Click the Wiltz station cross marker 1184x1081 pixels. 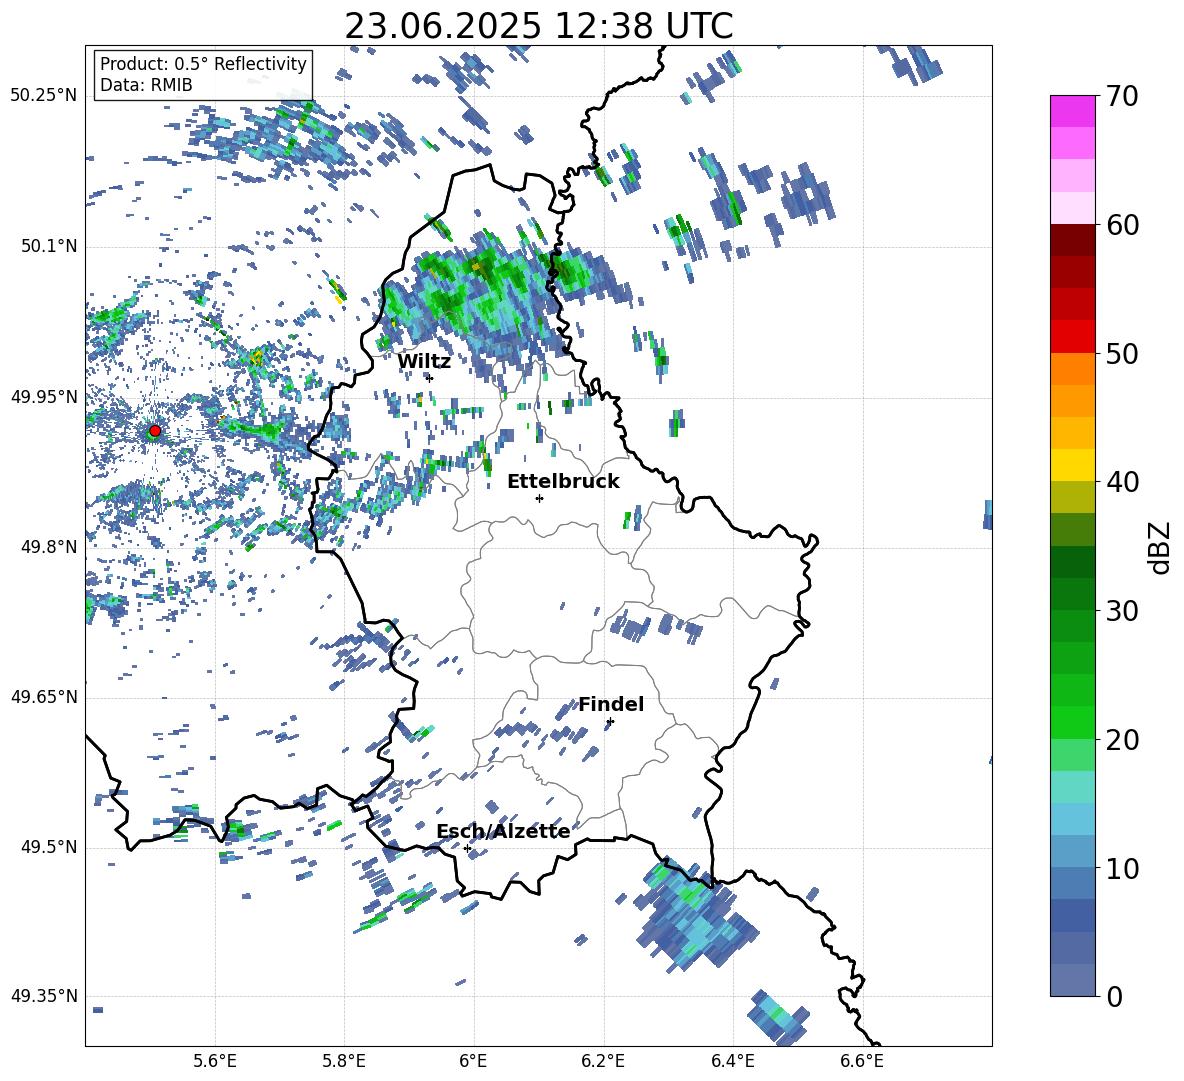coord(430,378)
